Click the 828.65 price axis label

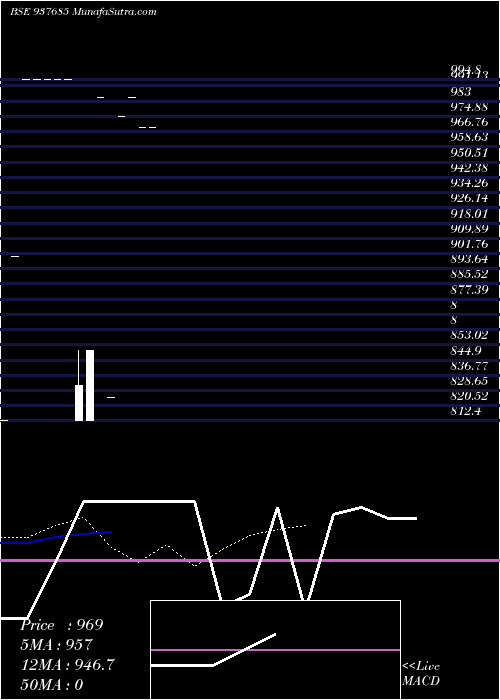coord(469,381)
